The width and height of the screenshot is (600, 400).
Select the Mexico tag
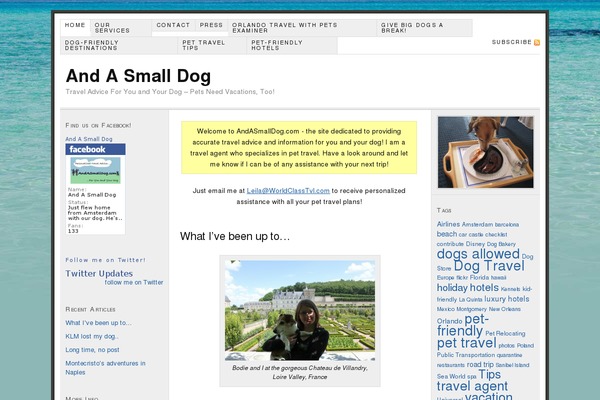click(x=445, y=309)
